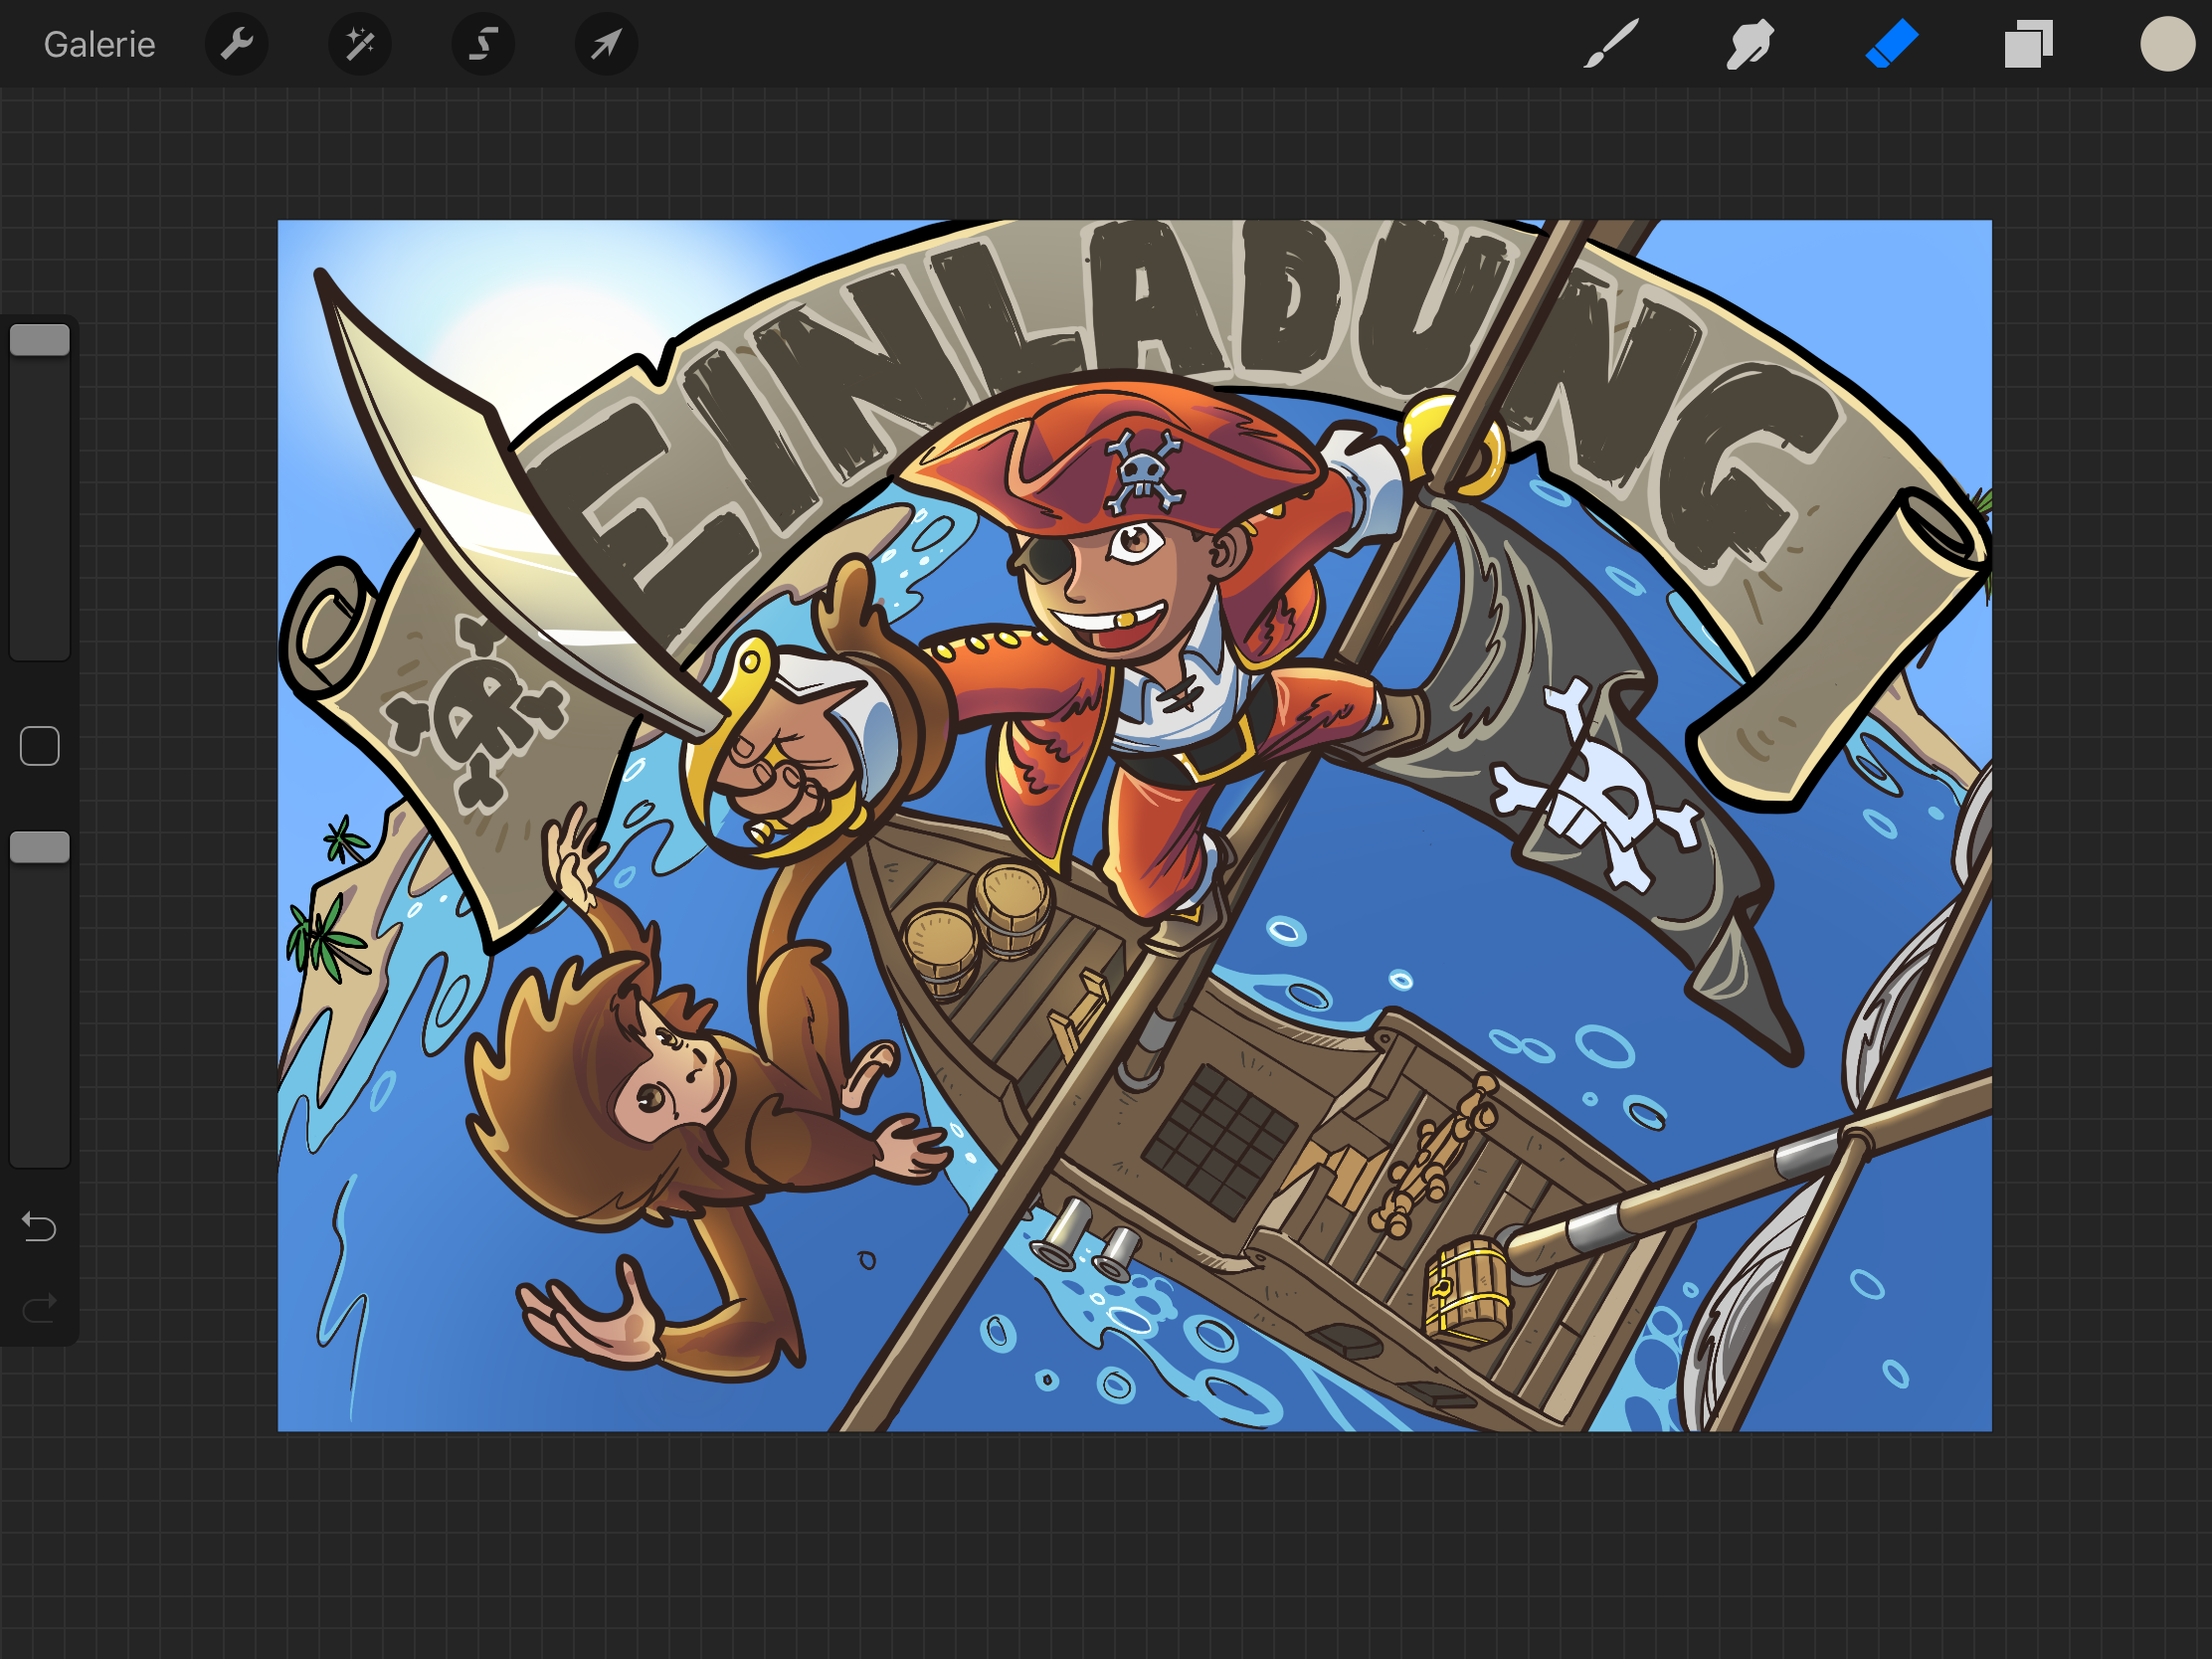Open the Adjustments magic wand menu
Image resolution: width=2212 pixels, height=1659 pixels.
coord(360,44)
